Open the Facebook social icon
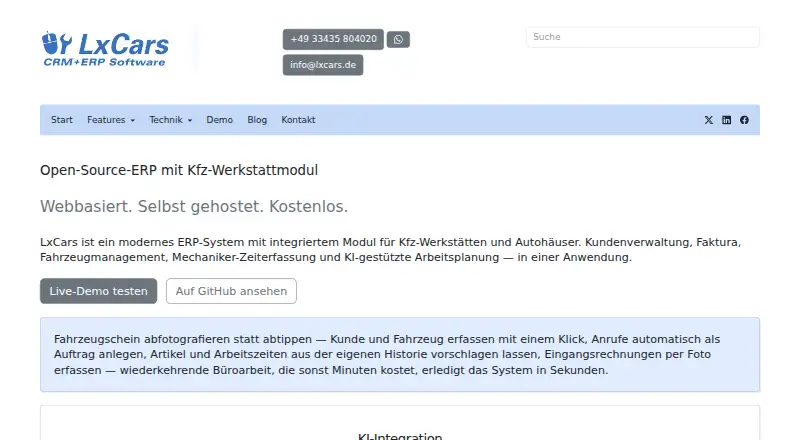 coord(744,120)
